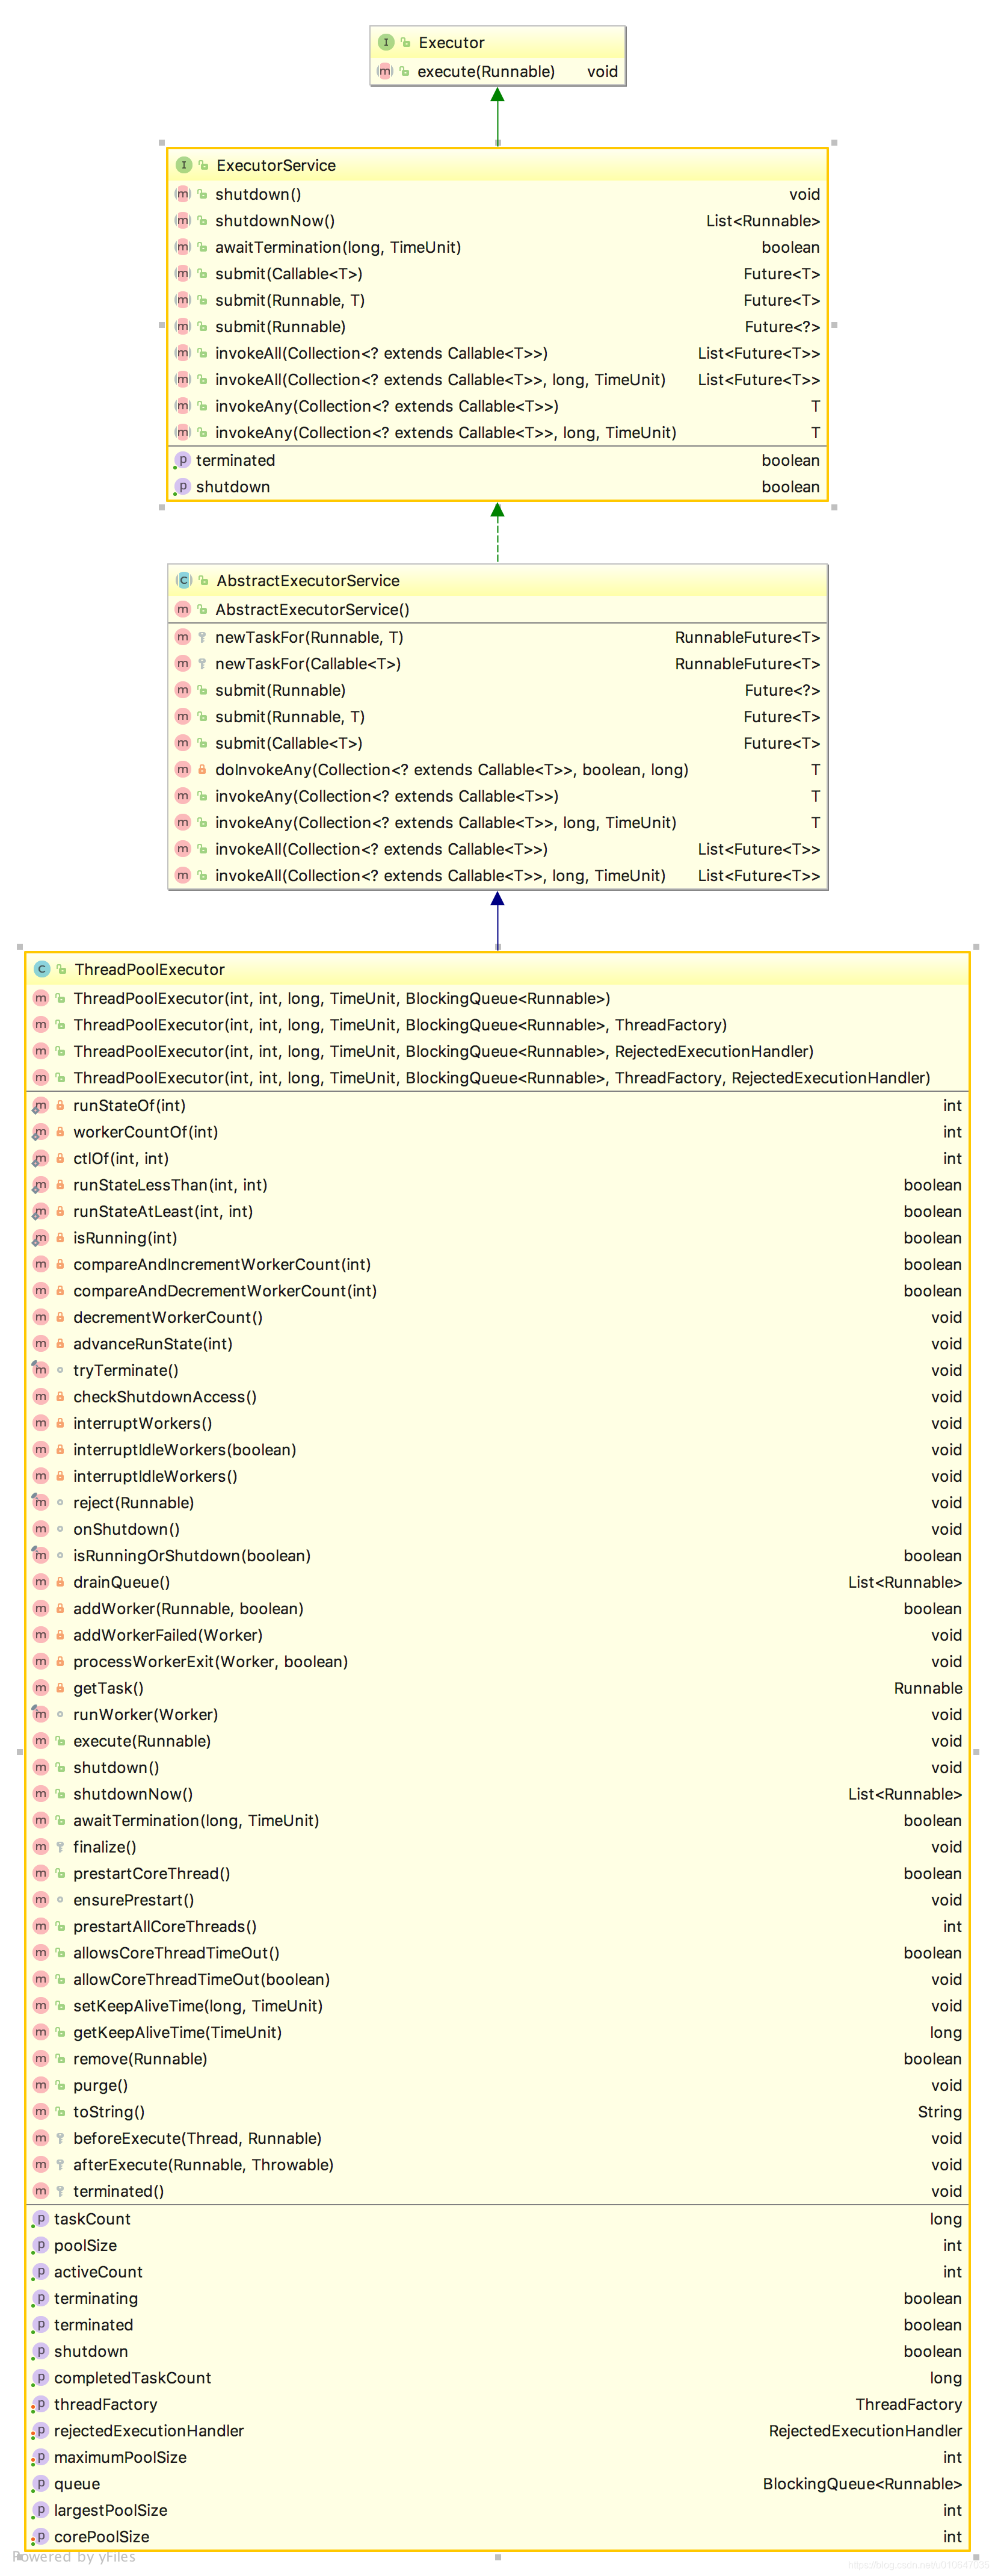
Task: Select the AbstractExecutorService node title
Action: [x=308, y=581]
